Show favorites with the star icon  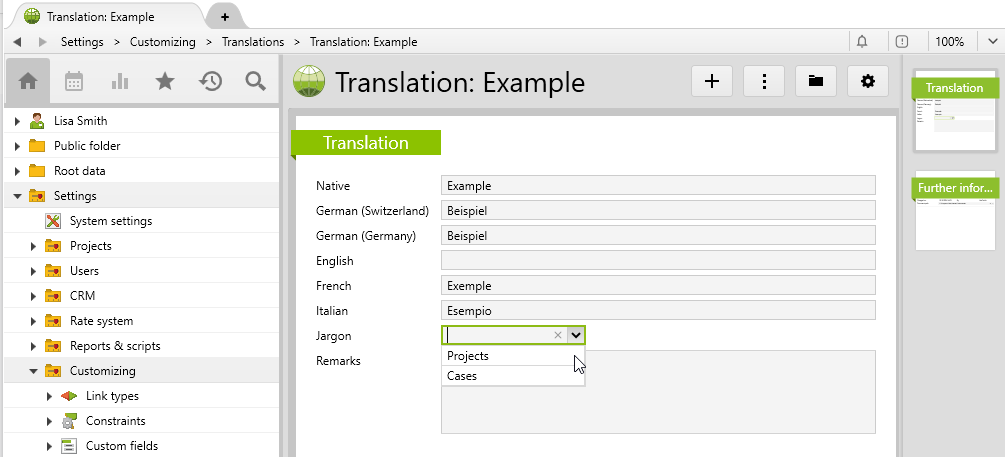165,81
